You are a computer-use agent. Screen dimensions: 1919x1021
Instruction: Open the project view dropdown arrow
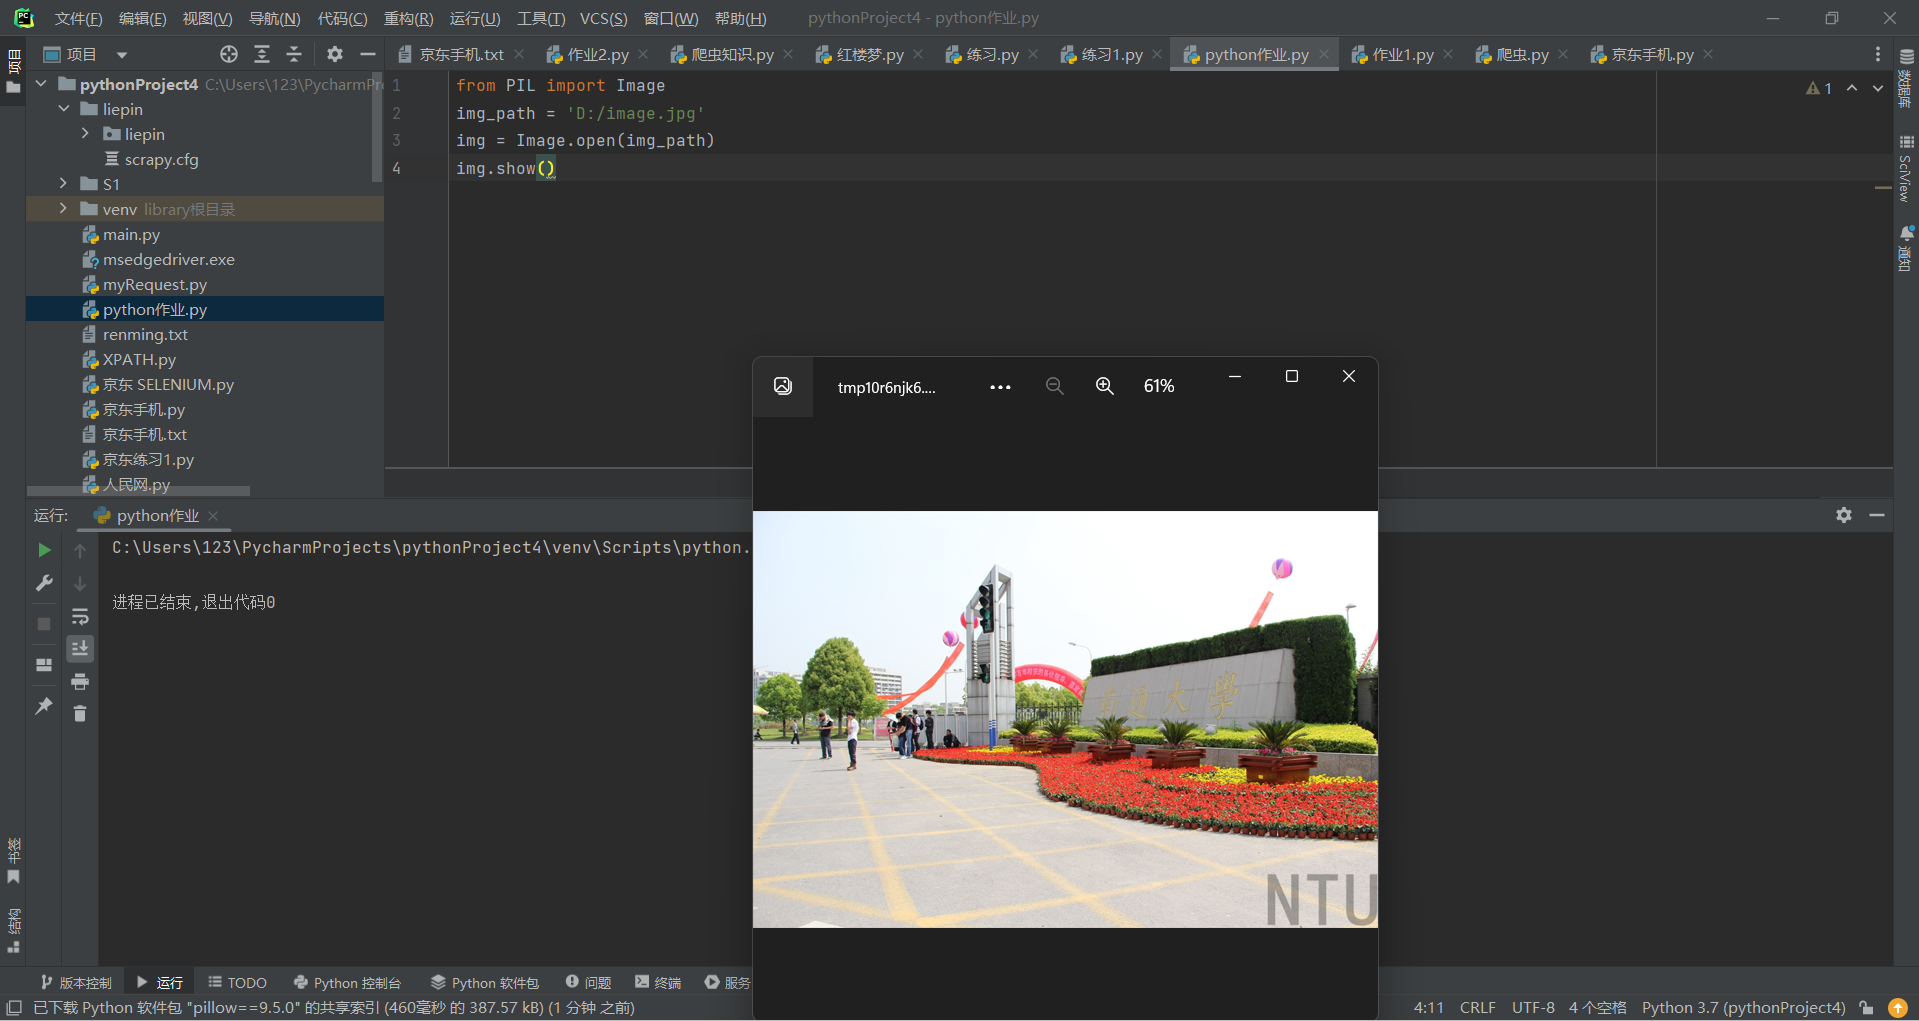(122, 55)
